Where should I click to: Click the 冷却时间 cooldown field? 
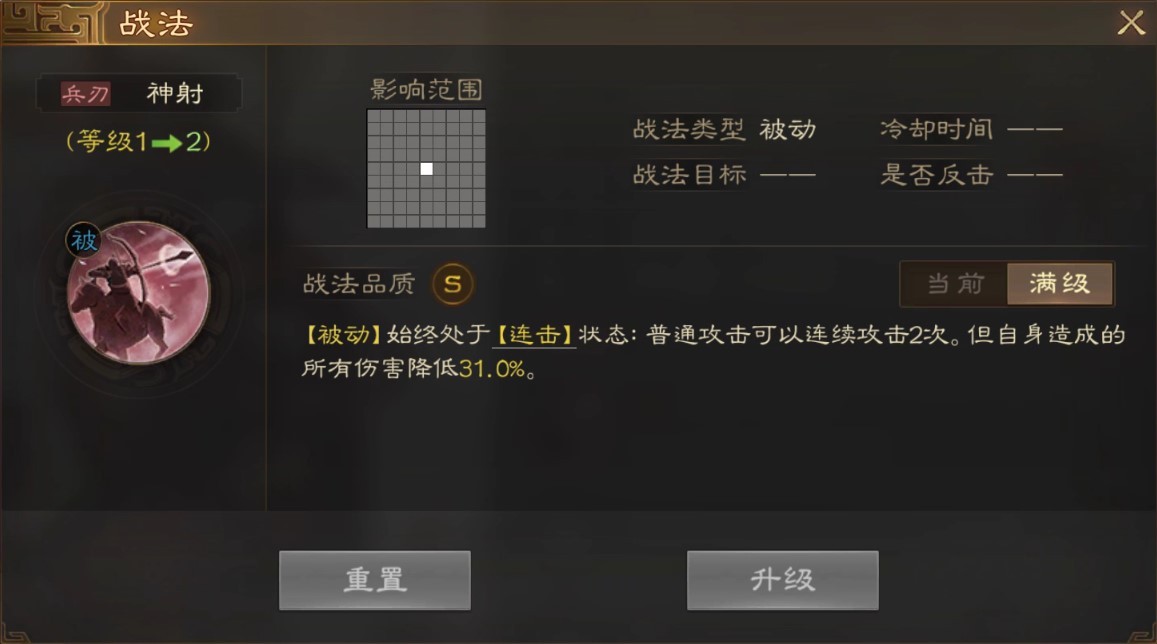971,130
